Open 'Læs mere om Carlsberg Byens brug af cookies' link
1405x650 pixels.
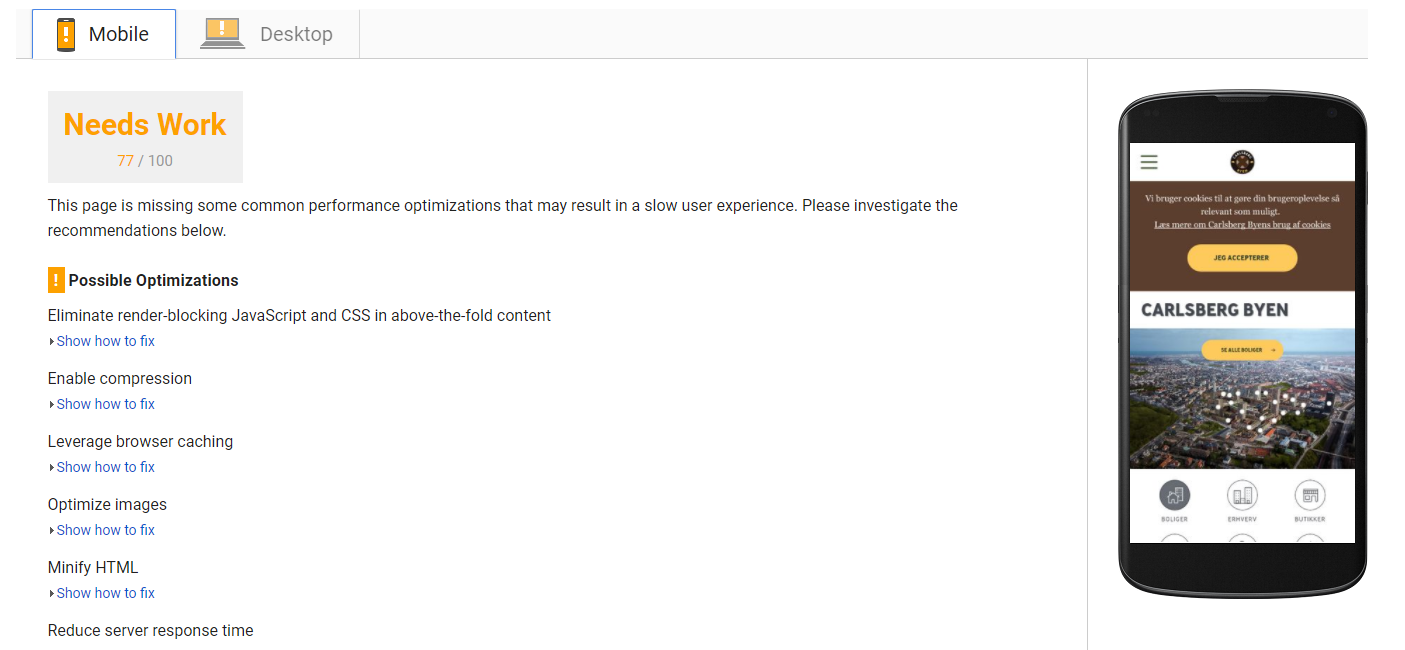(1242, 225)
